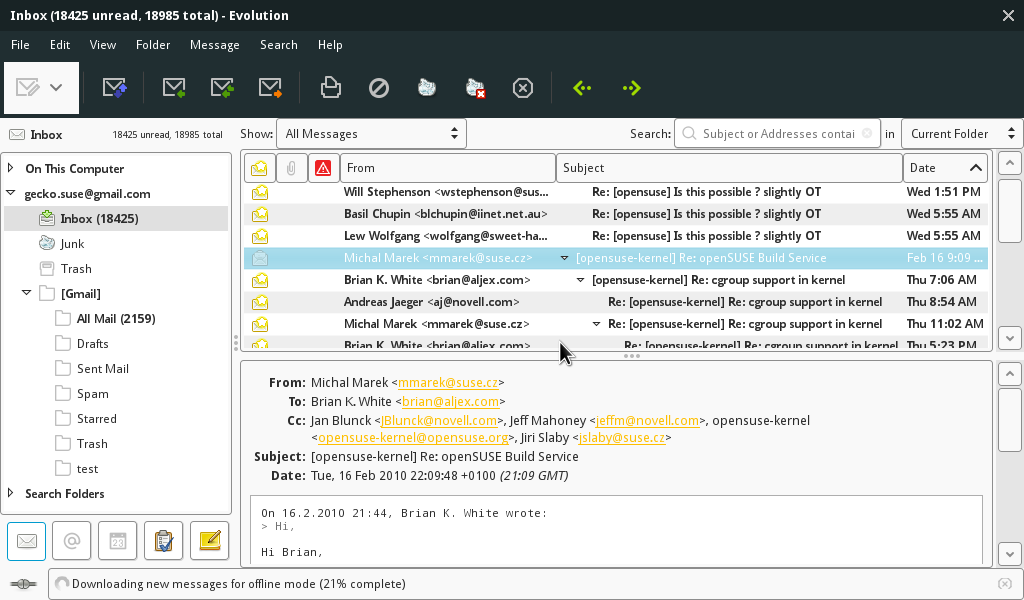1024x600 pixels.
Task: Click the Print toolbar icon
Action: coord(330,87)
